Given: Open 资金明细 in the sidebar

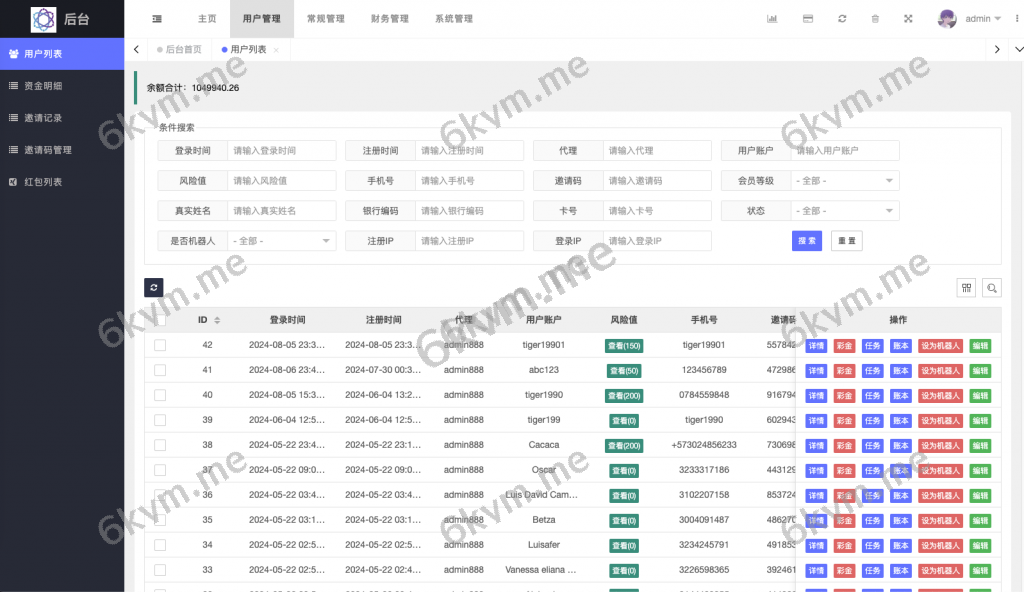Looking at the screenshot, I should (43, 86).
